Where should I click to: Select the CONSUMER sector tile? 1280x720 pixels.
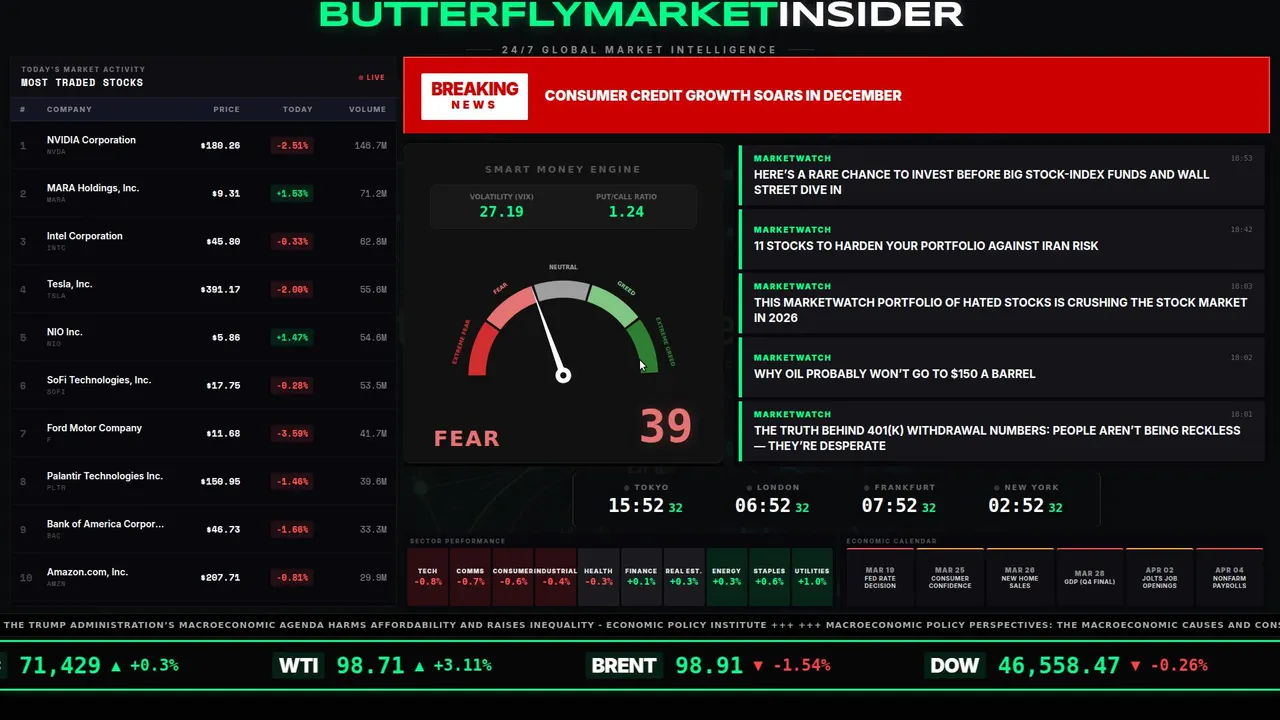[513, 577]
